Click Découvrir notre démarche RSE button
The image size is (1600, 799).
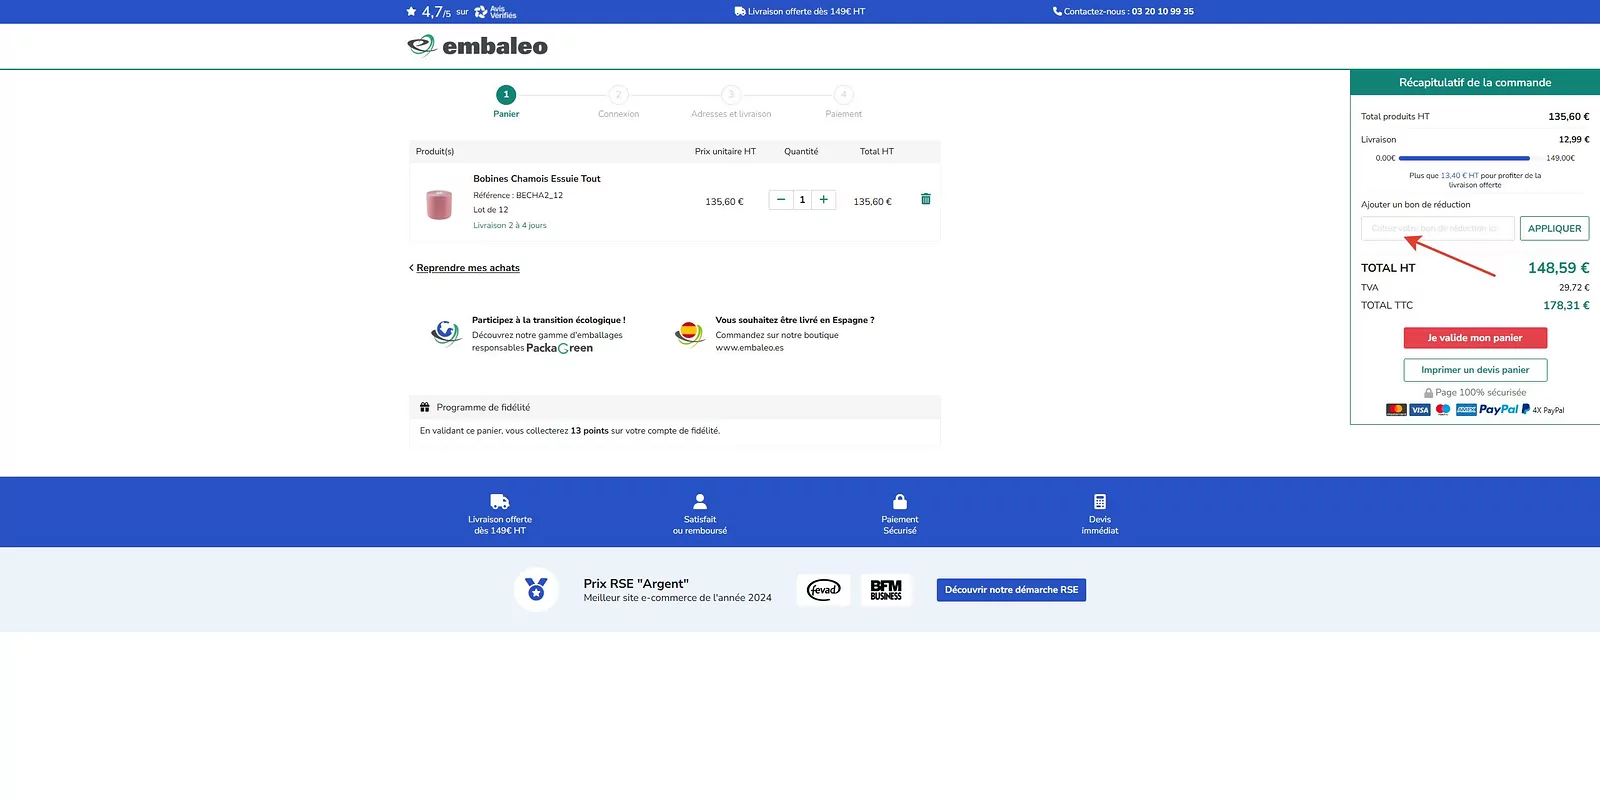tap(1011, 590)
